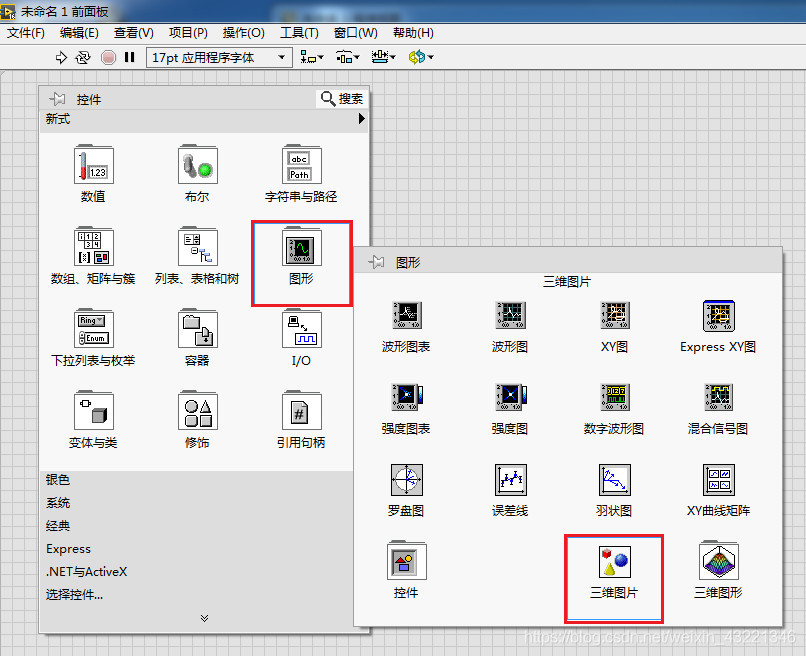Open the 数组、矩阵与簇 palette
The height and width of the screenshot is (656, 806).
point(93,247)
